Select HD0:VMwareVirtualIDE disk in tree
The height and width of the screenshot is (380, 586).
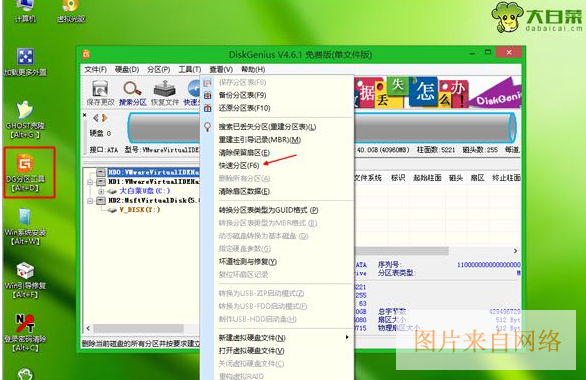click(153, 172)
